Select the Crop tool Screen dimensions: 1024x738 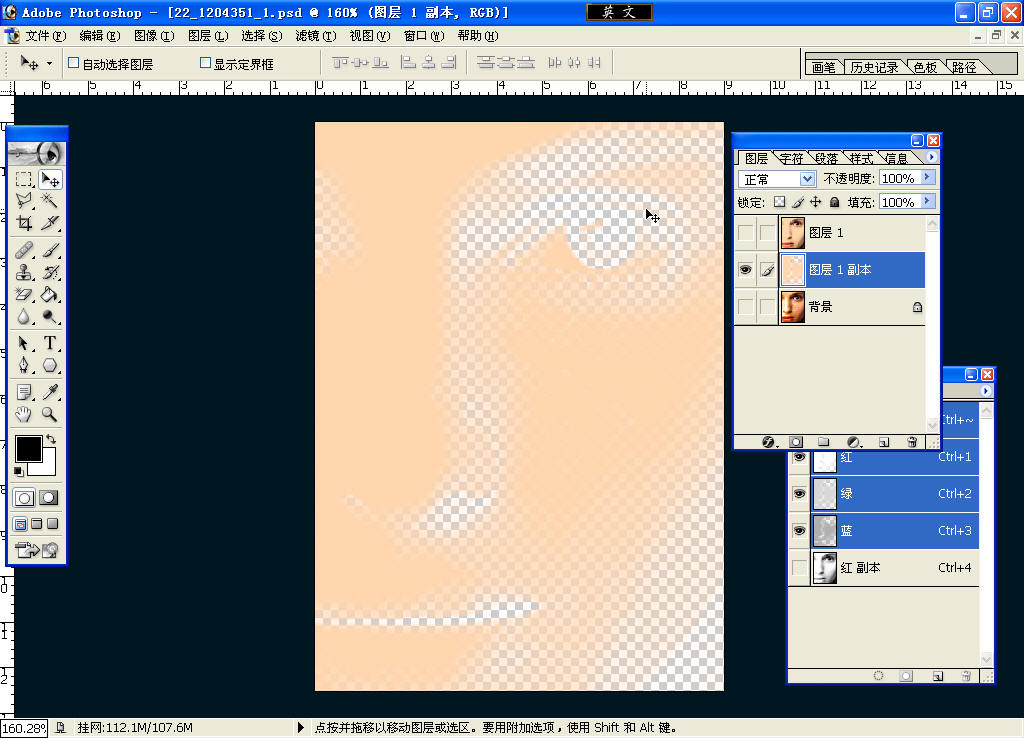pyautogui.click(x=24, y=223)
